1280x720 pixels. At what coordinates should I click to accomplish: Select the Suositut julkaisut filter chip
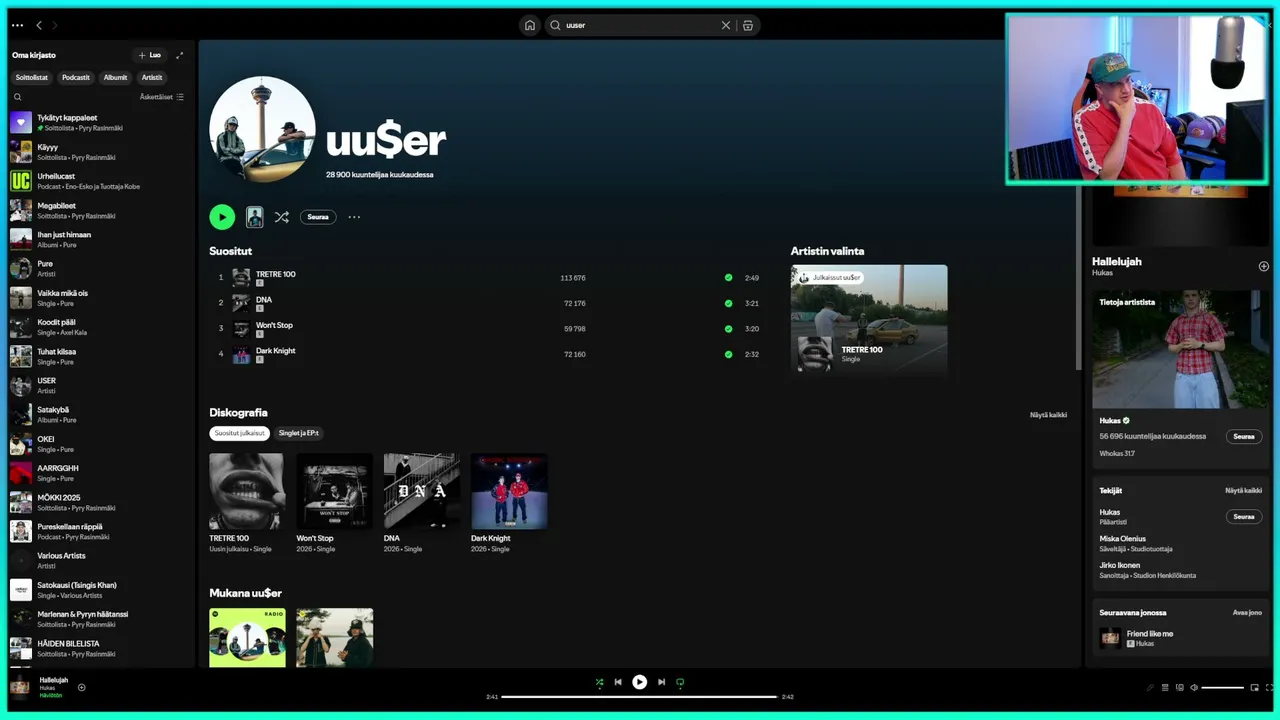[x=240, y=433]
